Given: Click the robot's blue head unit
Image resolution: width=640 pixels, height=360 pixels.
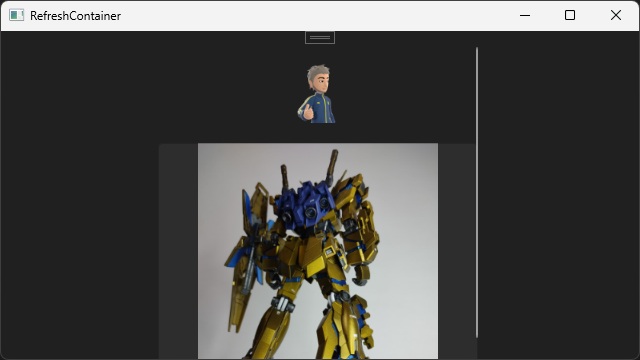Looking at the screenshot, I should click(x=305, y=203).
